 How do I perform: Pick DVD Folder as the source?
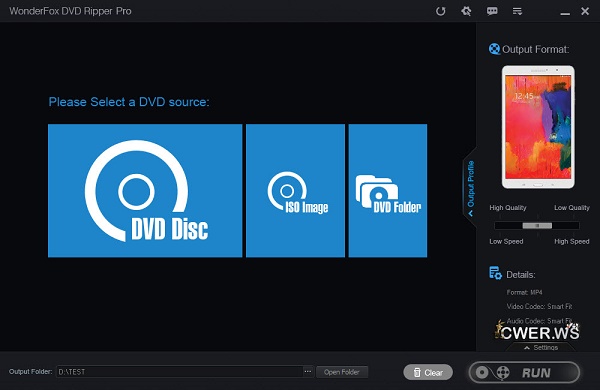(x=388, y=191)
